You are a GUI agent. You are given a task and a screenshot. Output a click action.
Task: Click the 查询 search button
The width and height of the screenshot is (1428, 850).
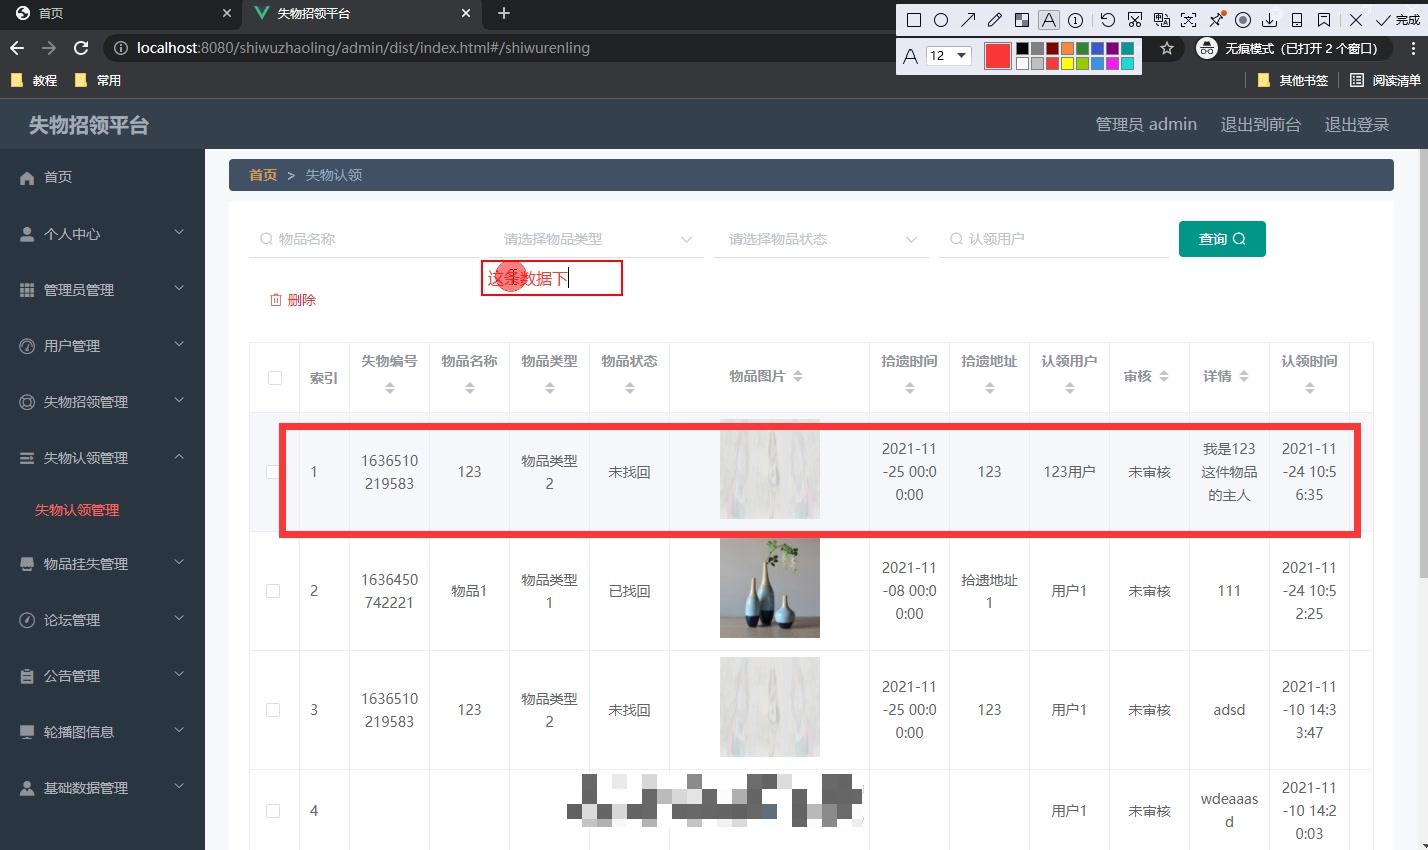point(1221,239)
